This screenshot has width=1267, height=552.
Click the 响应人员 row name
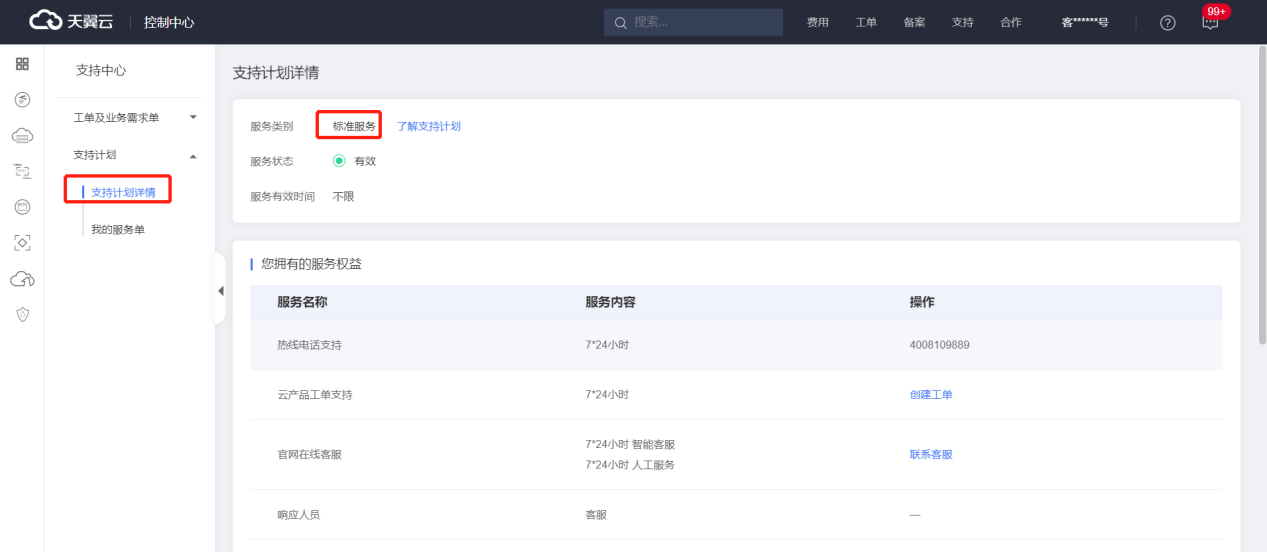click(x=298, y=515)
